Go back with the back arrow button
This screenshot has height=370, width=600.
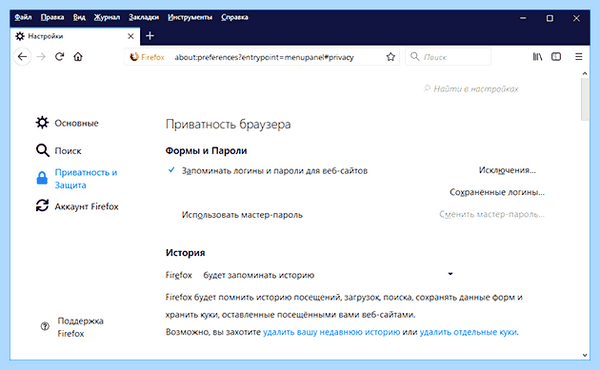pos(22,57)
